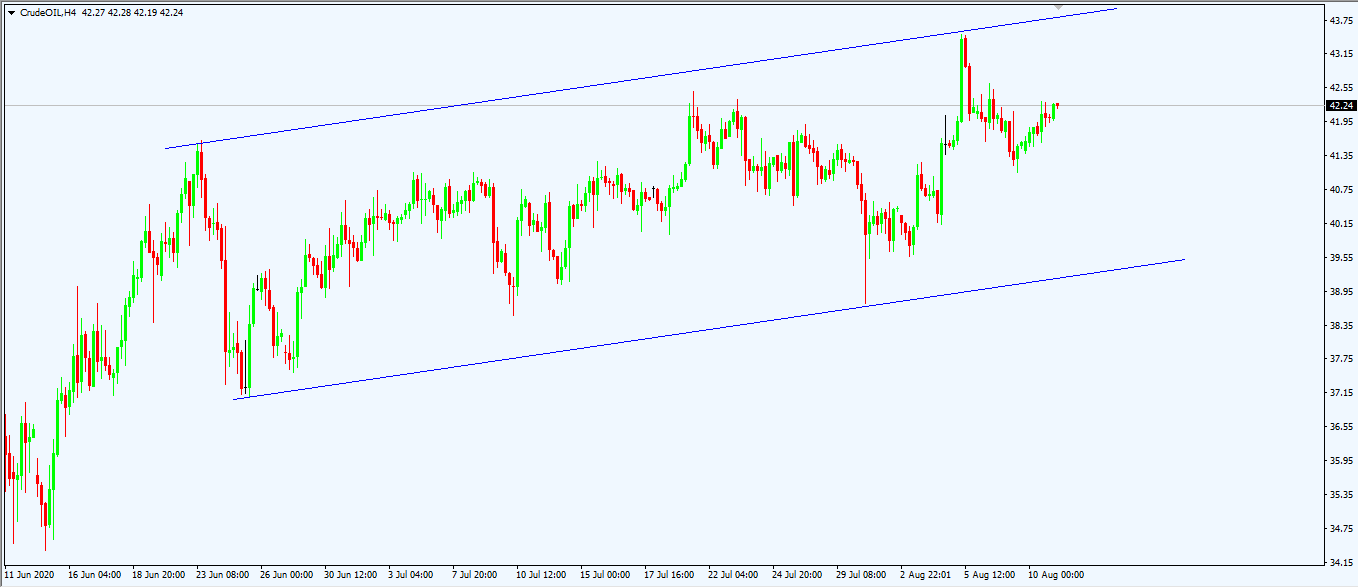This screenshot has height=588, width=1358.
Task: Click the 16 Jun 04:00 time label
Action: point(95,575)
